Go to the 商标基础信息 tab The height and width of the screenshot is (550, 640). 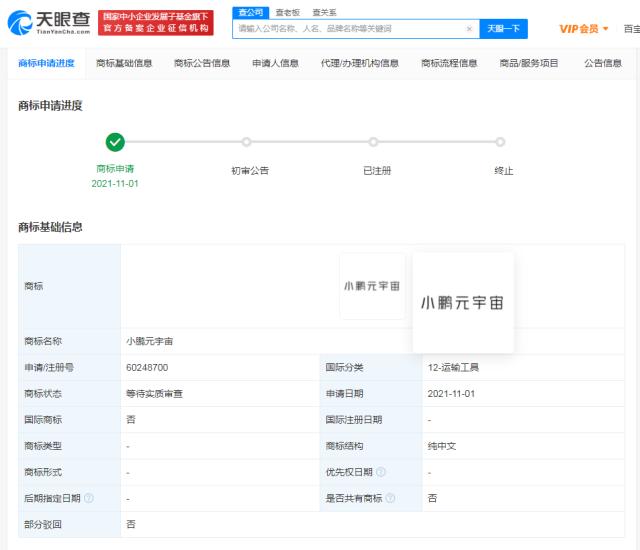point(124,63)
